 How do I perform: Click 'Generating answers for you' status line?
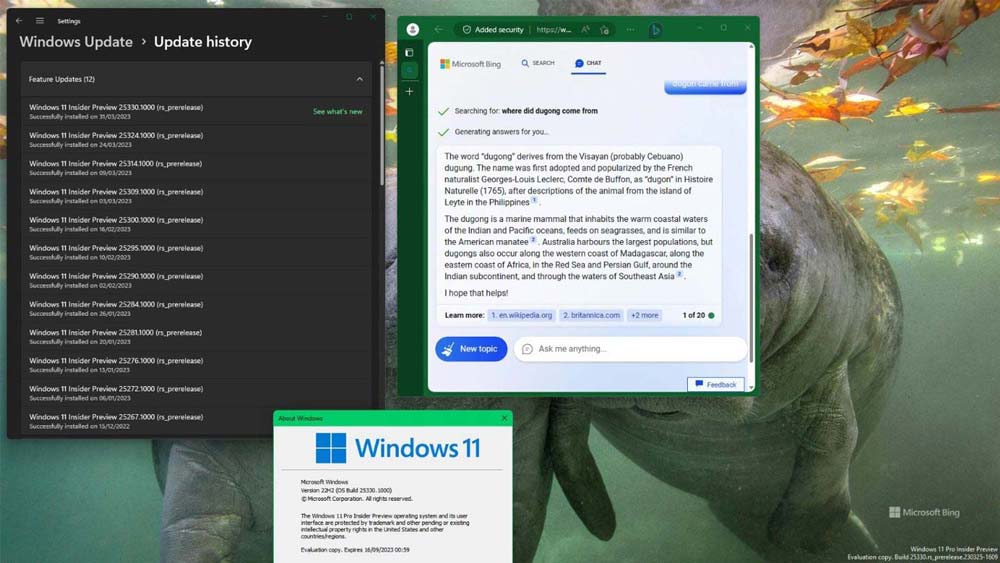tap(501, 132)
